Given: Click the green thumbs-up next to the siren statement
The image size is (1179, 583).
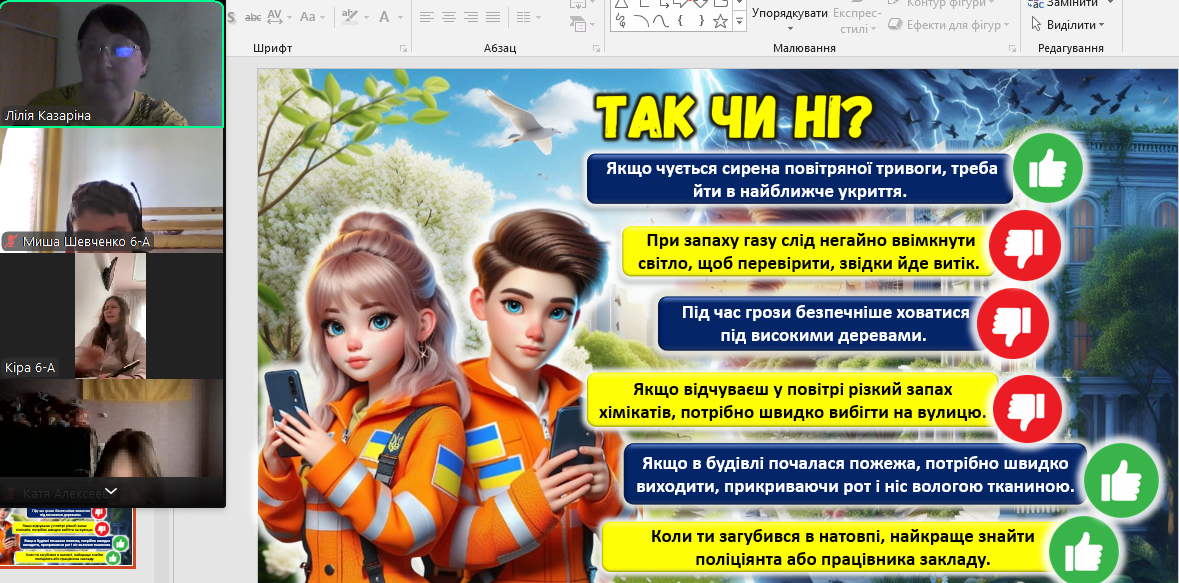Looking at the screenshot, I should coord(1047,170).
